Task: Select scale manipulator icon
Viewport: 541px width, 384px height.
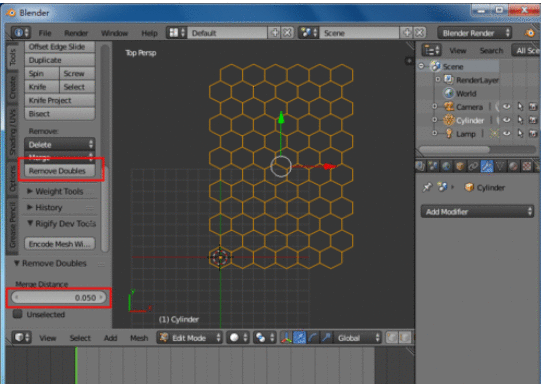Action: [326, 338]
